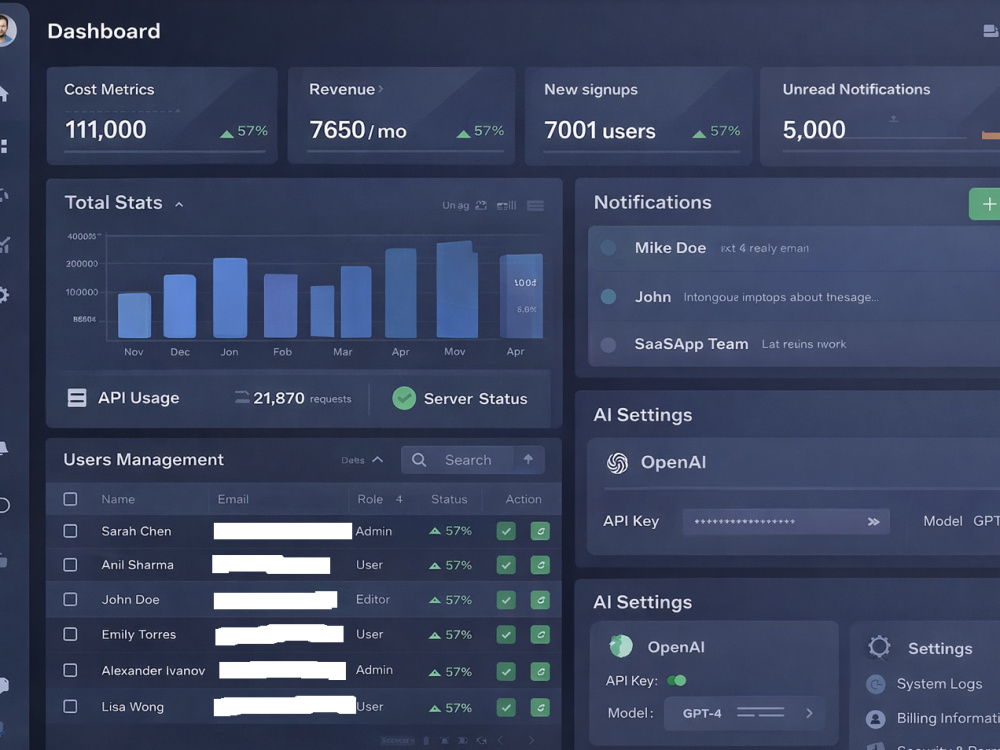Check the Anil Sharma row checkbox
The image size is (1000, 750).
[70, 565]
